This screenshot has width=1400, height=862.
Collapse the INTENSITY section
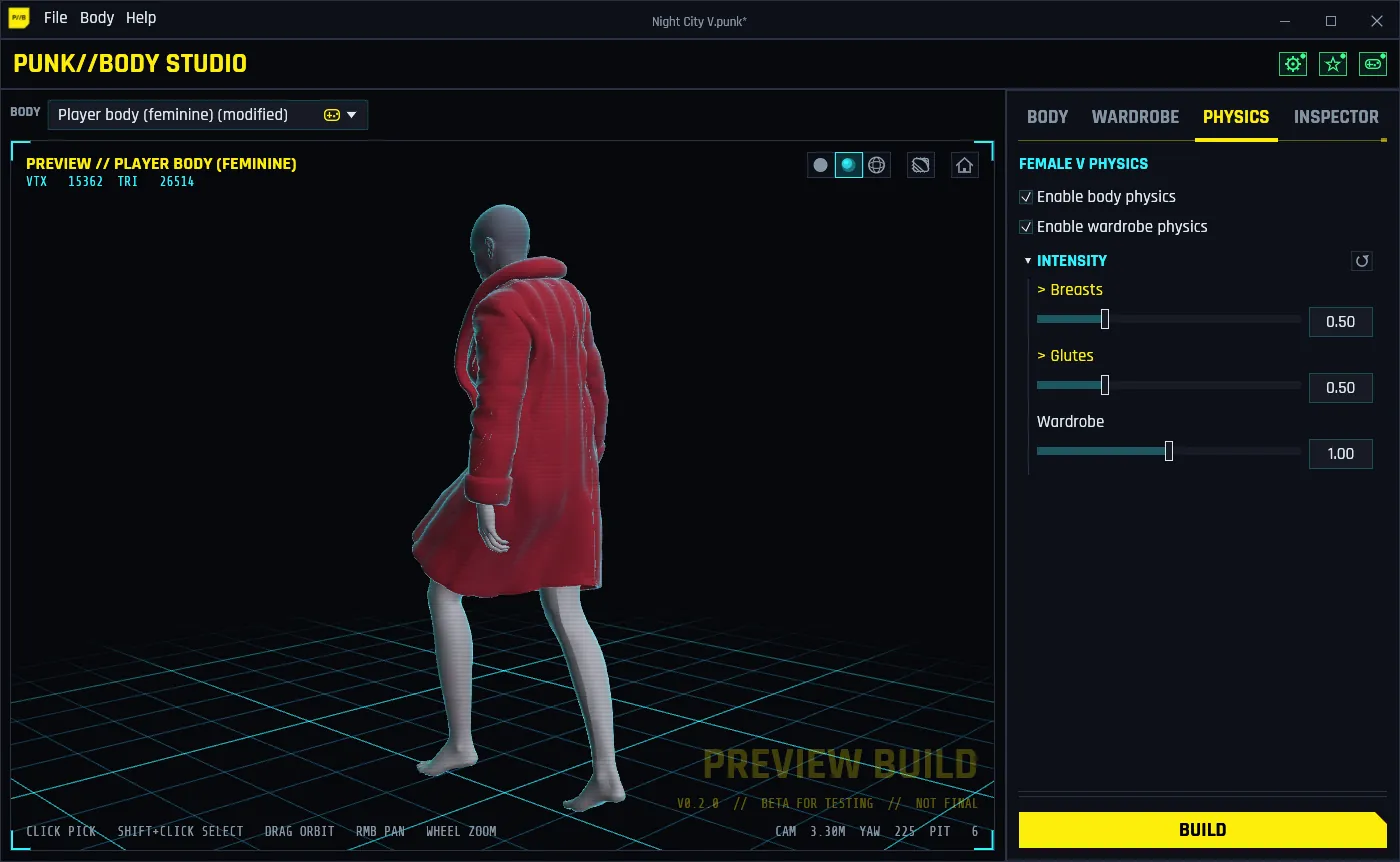pos(1028,261)
